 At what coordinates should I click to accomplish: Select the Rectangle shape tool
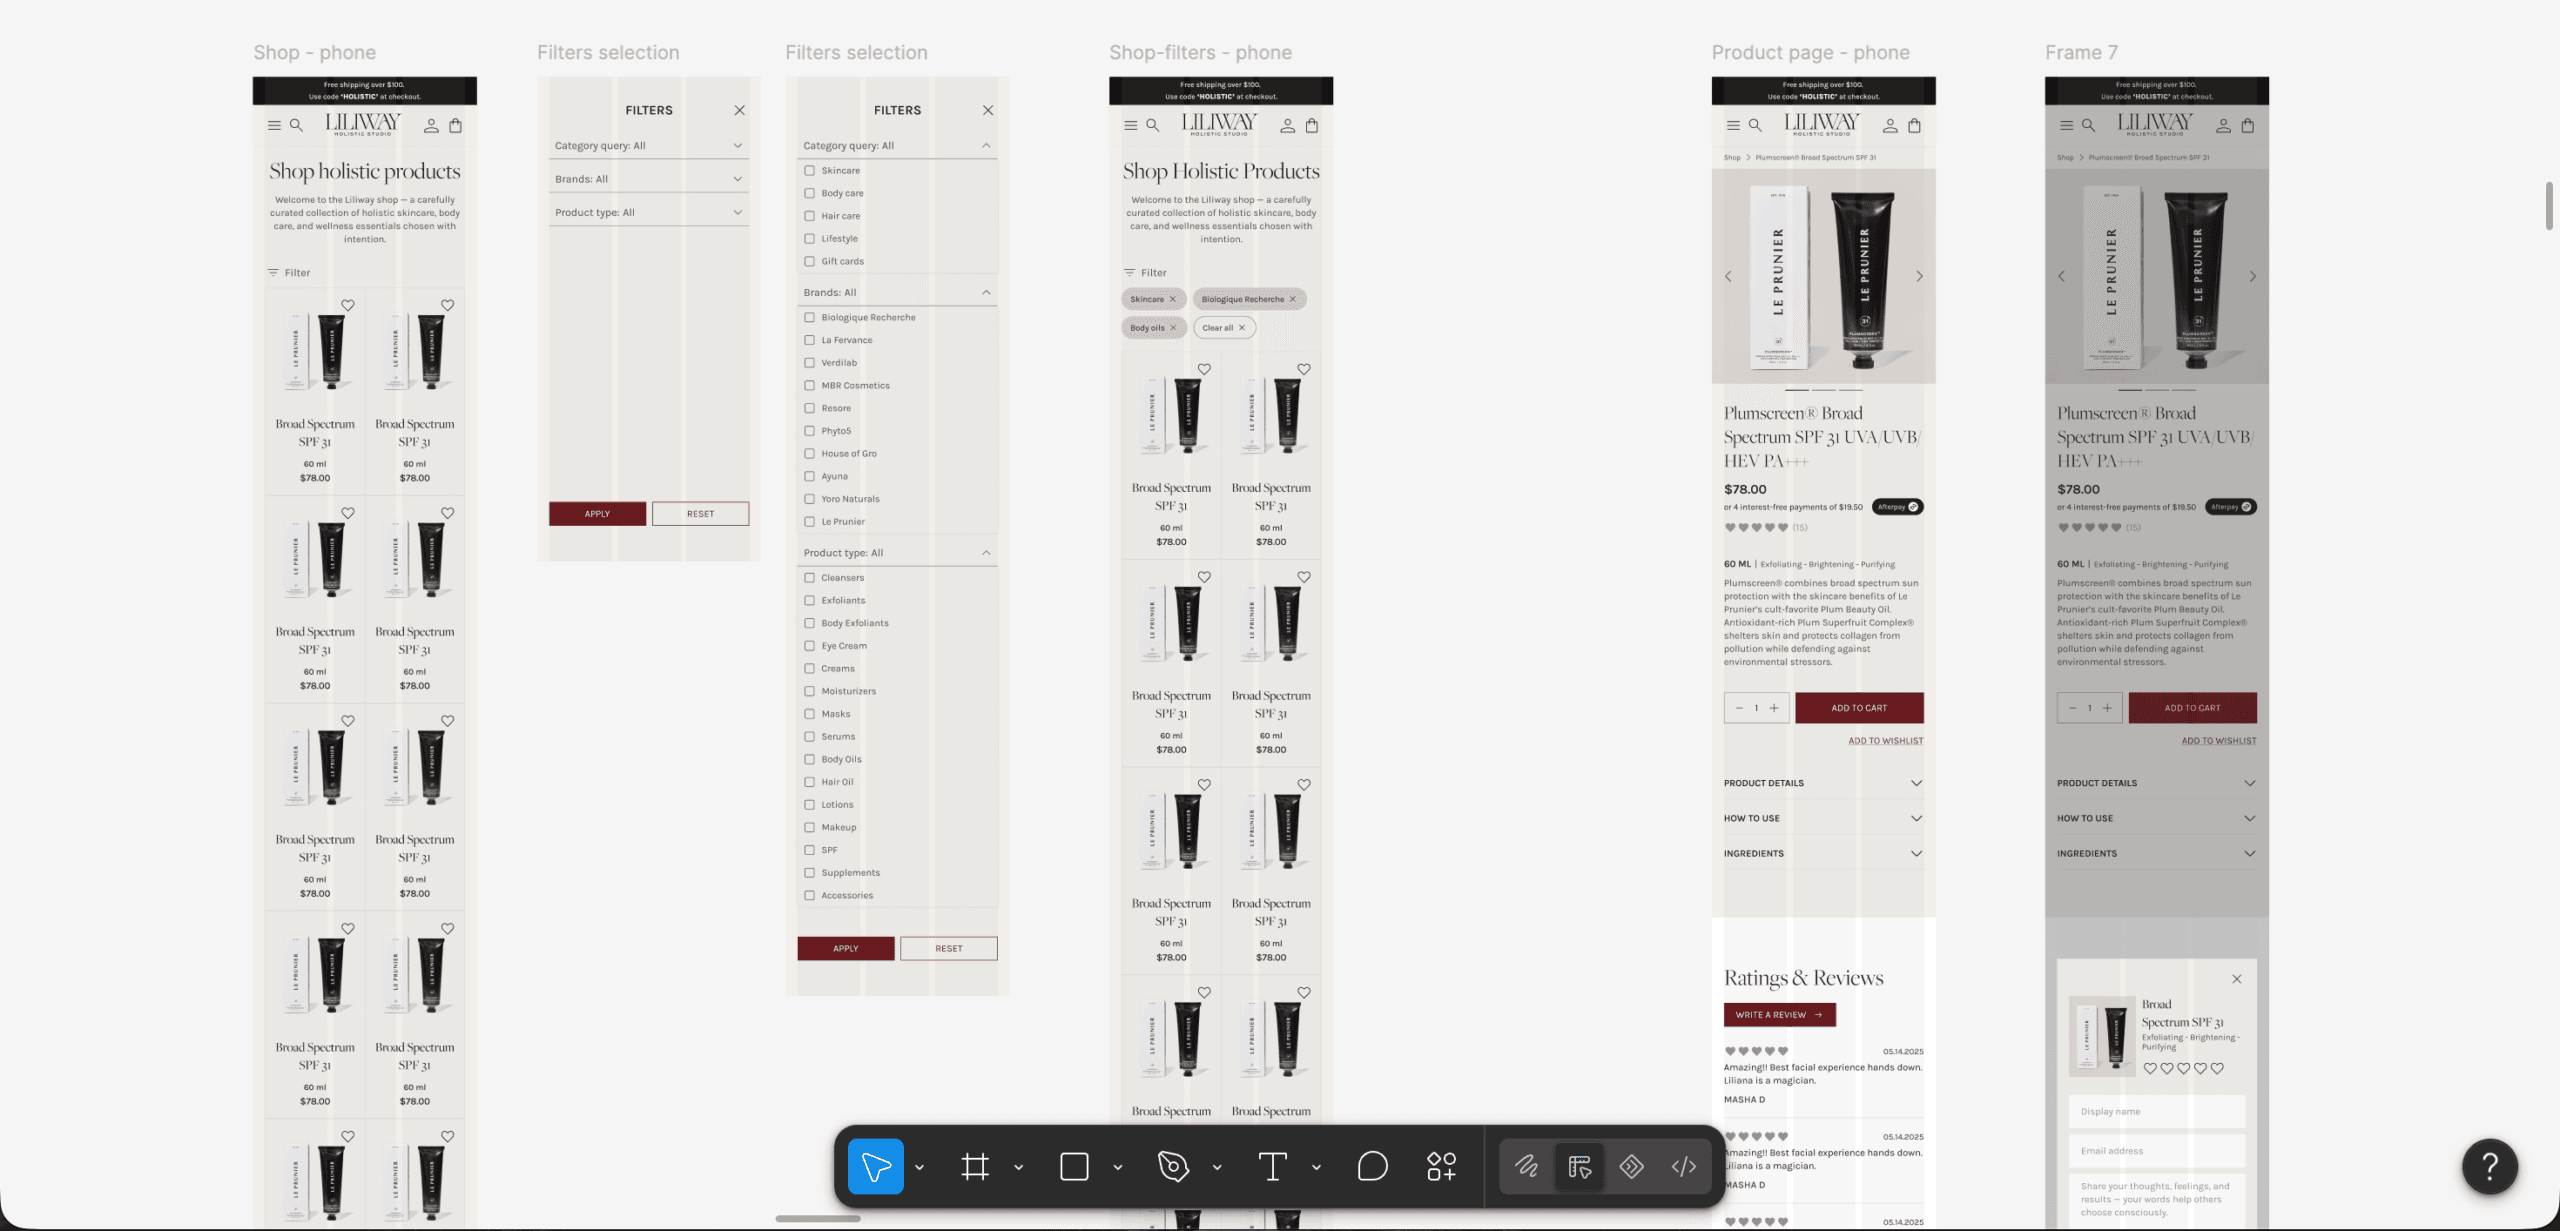[1074, 1166]
